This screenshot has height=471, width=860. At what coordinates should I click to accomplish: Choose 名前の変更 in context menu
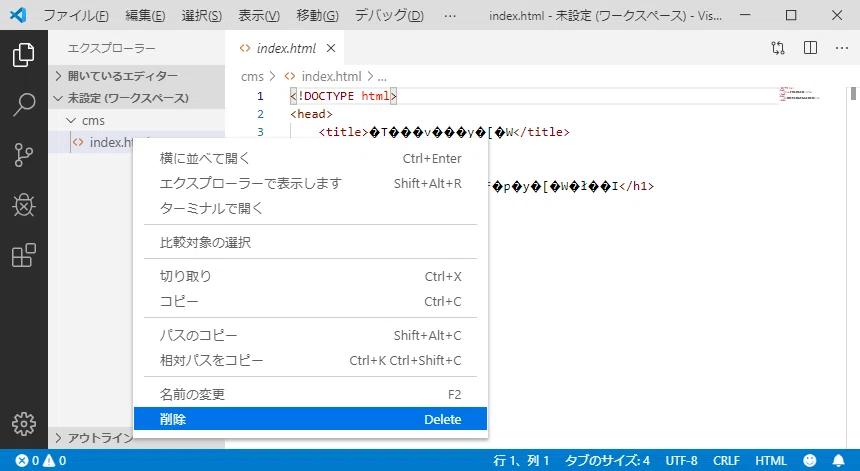point(310,394)
